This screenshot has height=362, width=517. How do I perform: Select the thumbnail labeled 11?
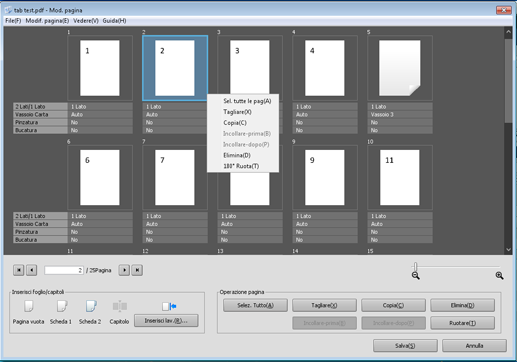pyautogui.click(x=400, y=177)
